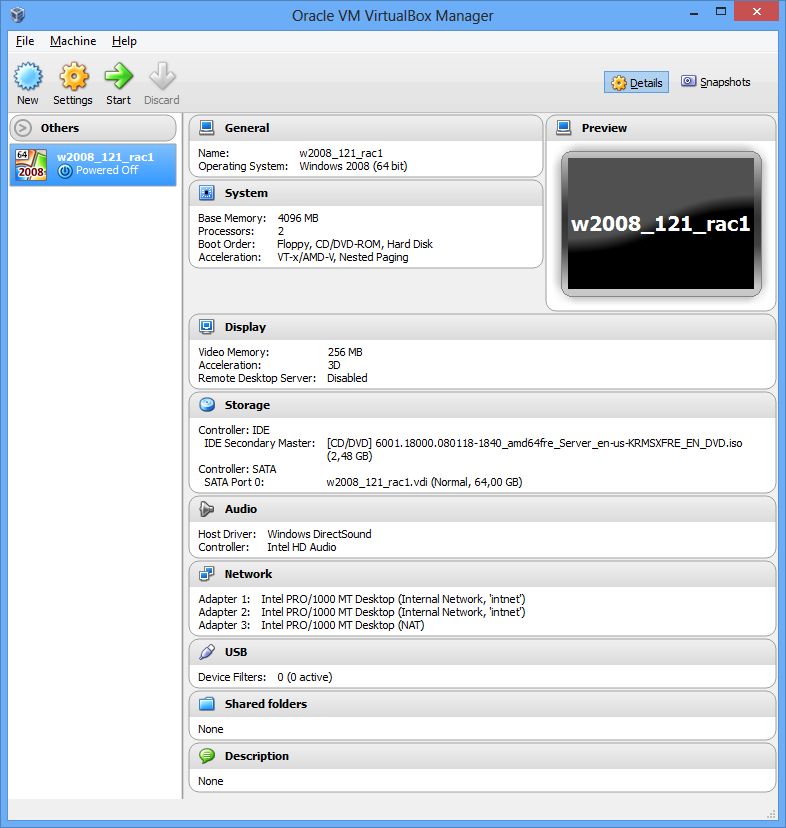Click the w2008_121_rac1.vdi SATA disk entry
This screenshot has height=828, width=786.
pos(424,482)
